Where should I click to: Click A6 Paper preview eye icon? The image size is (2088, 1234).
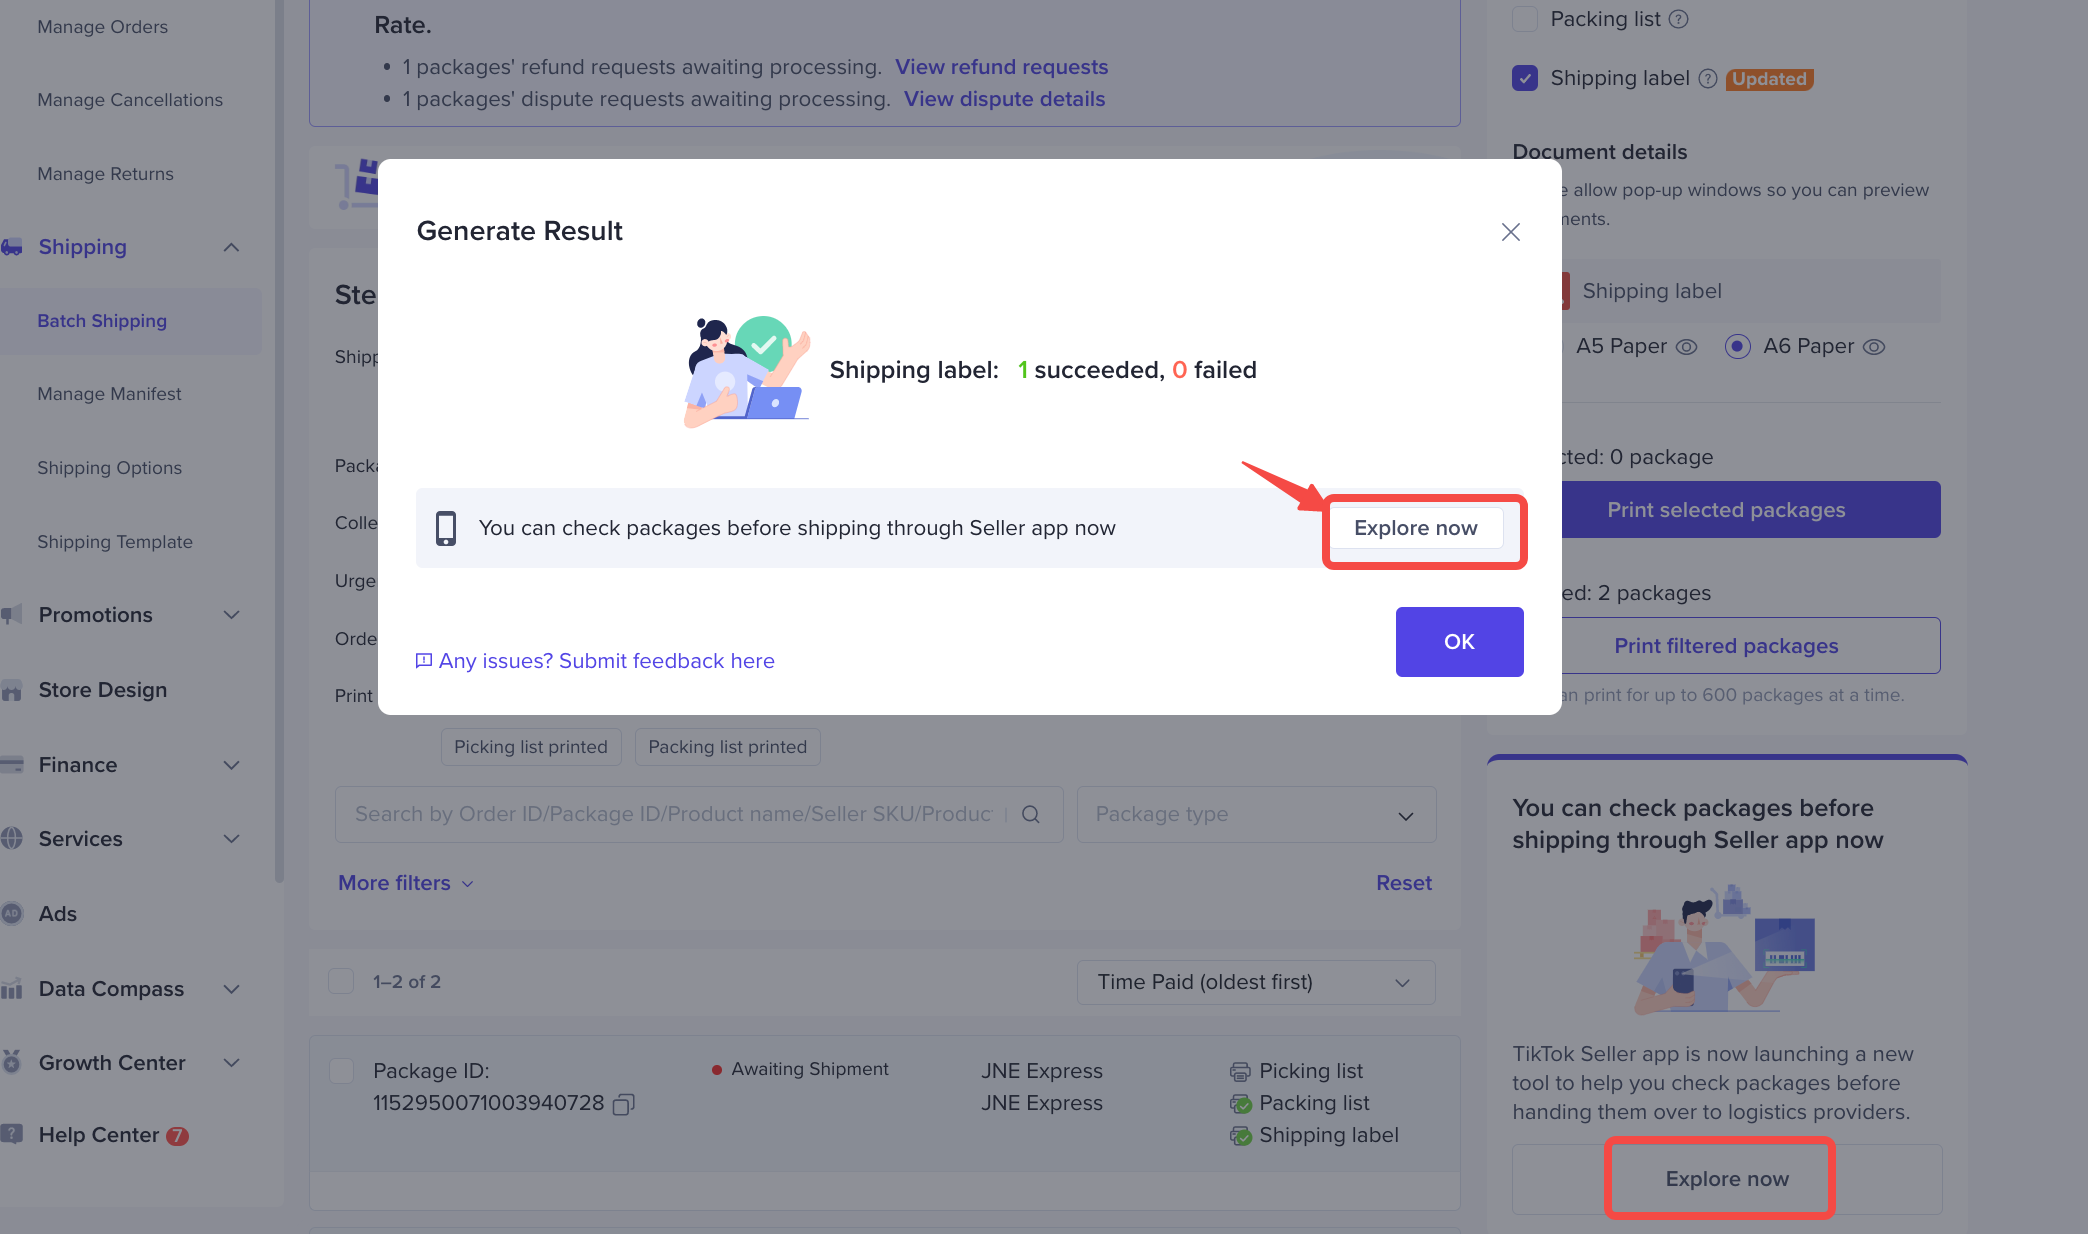tap(1875, 347)
